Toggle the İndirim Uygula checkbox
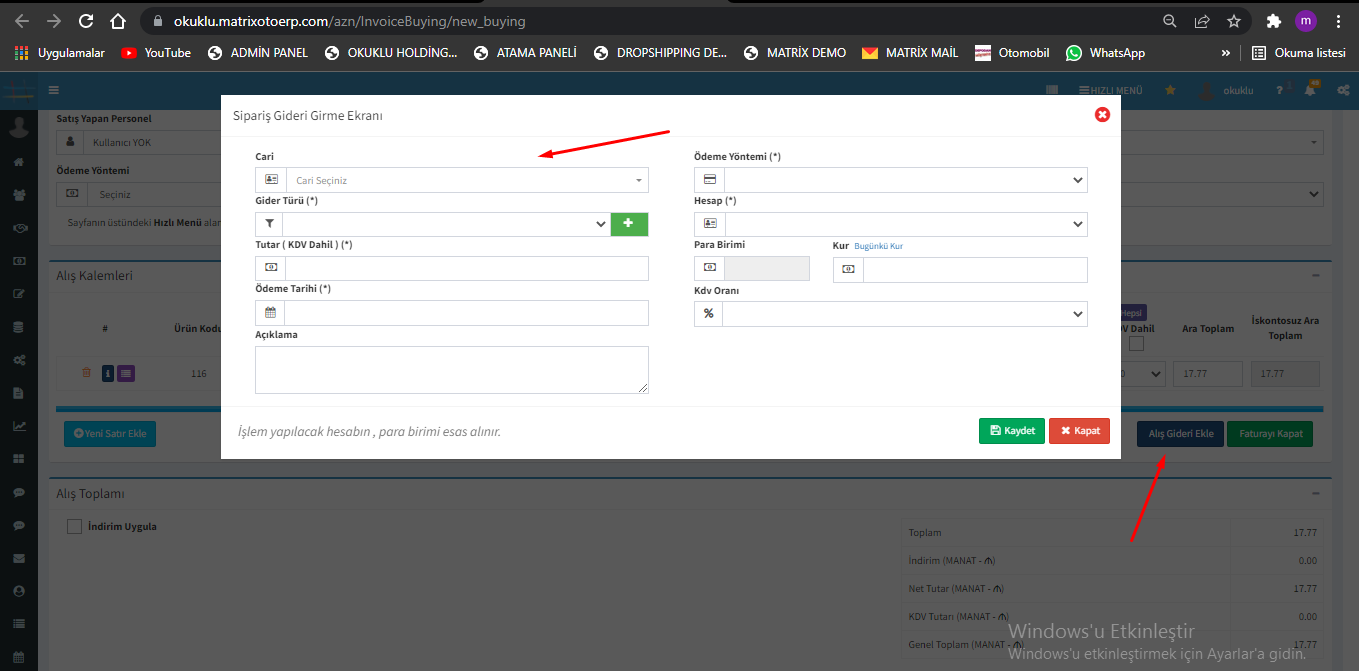Image resolution: width=1359 pixels, height=671 pixels. [74, 527]
